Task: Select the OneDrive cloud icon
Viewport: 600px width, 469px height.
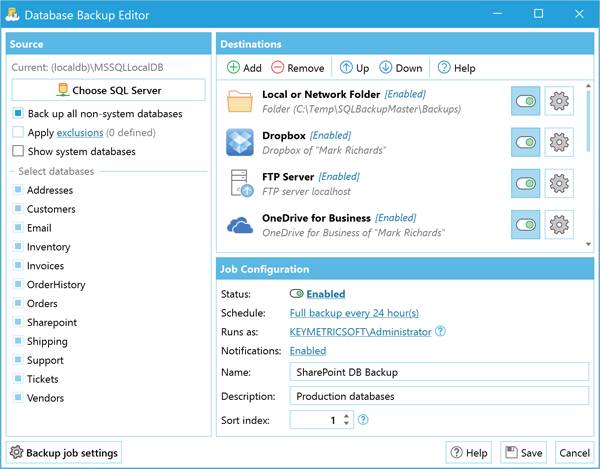Action: pos(240,225)
